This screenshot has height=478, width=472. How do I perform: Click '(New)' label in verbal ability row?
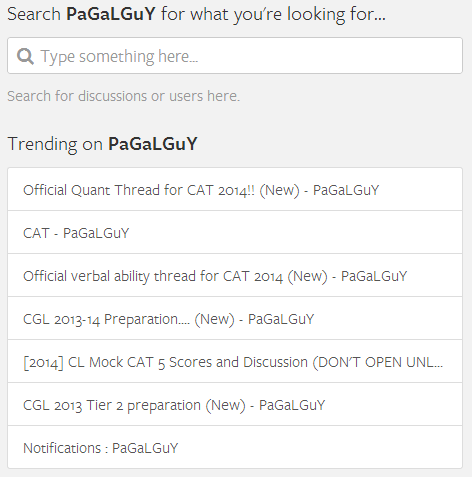coord(307,276)
